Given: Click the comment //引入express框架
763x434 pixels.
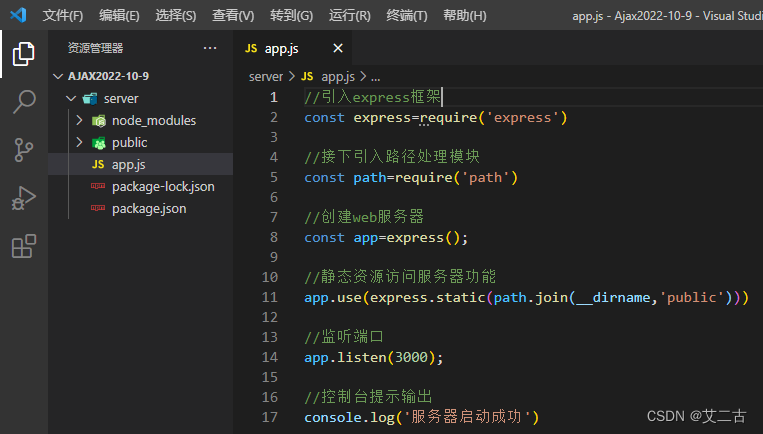Looking at the screenshot, I should tap(373, 97).
